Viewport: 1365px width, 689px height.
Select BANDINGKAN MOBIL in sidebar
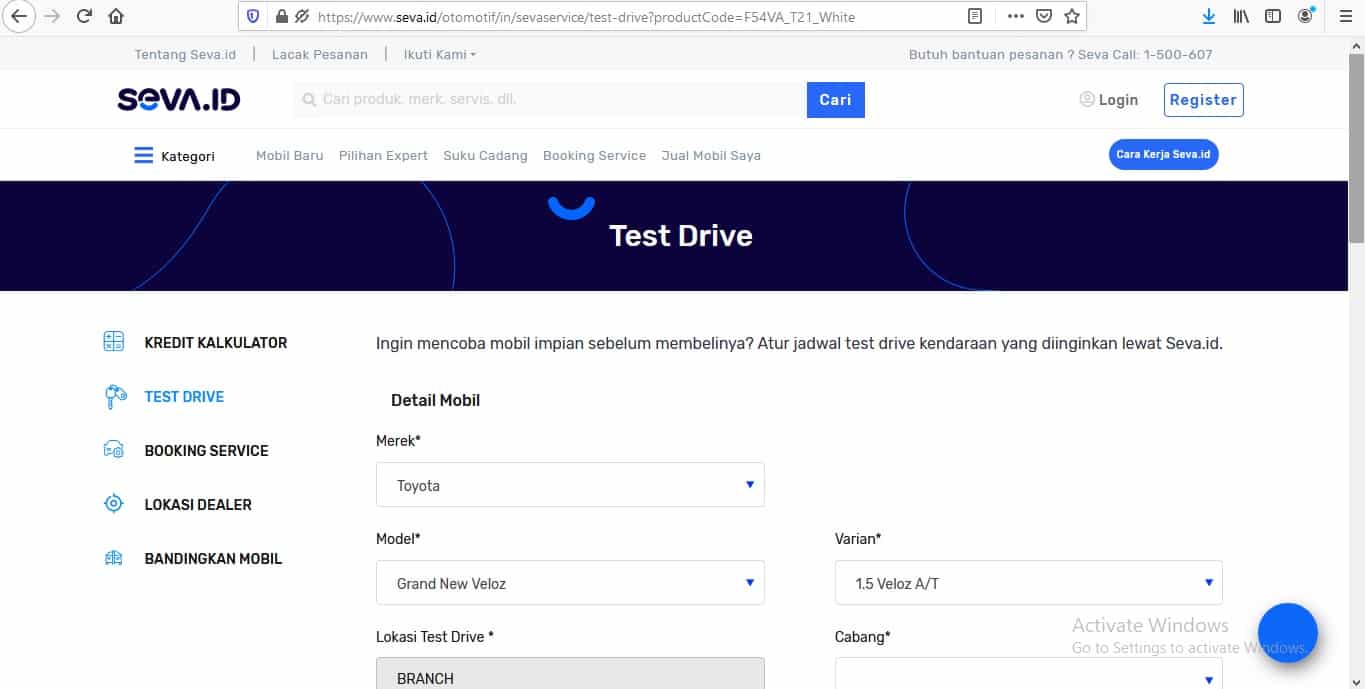coord(213,558)
